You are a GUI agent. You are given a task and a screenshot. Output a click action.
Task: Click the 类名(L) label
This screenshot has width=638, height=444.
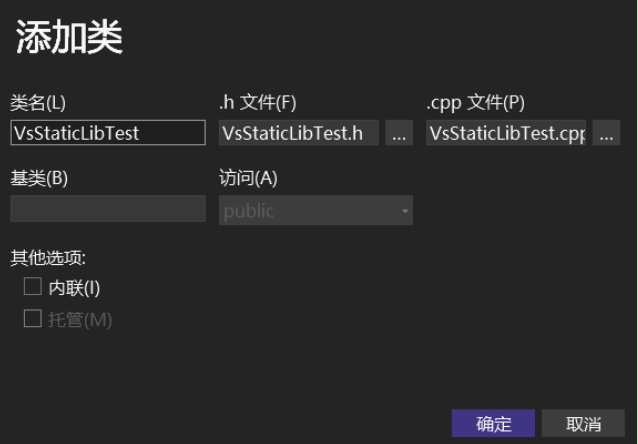[x=38, y=103]
